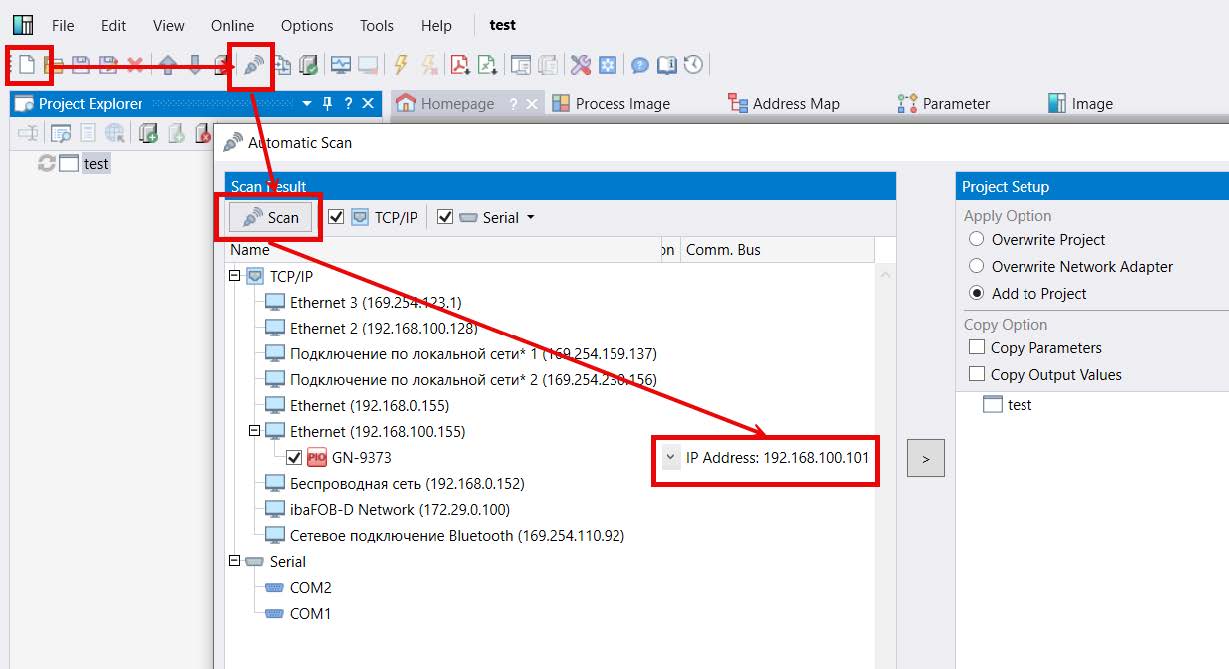1229x669 pixels.
Task: Select the Overwrite Network Adapter option
Action: (x=977, y=266)
